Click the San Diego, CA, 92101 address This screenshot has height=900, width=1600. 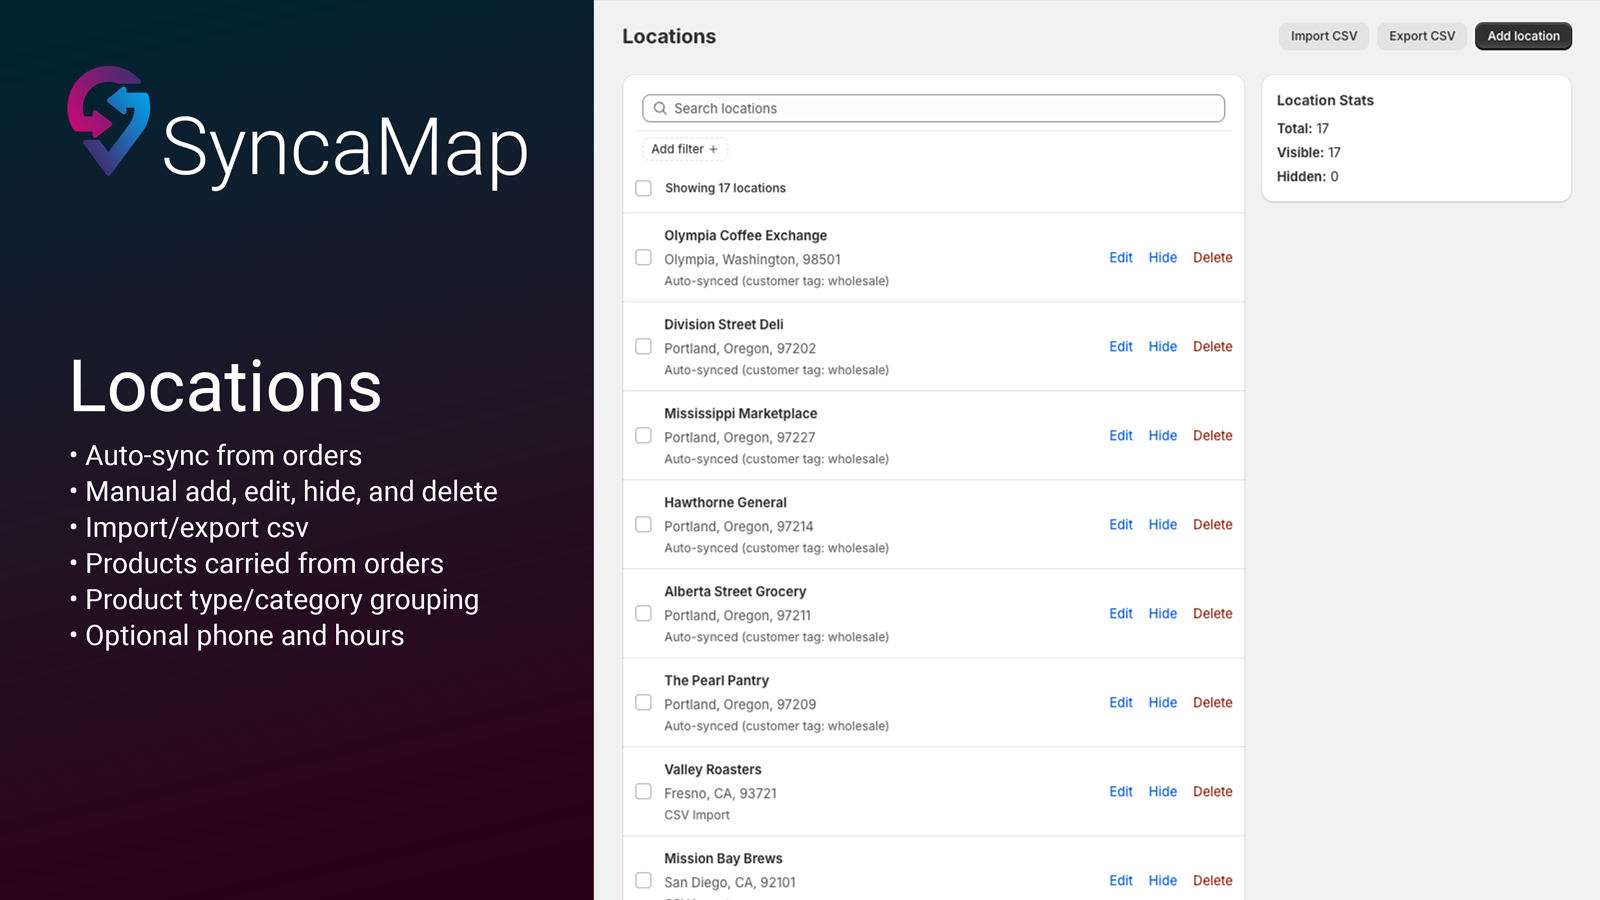(730, 882)
